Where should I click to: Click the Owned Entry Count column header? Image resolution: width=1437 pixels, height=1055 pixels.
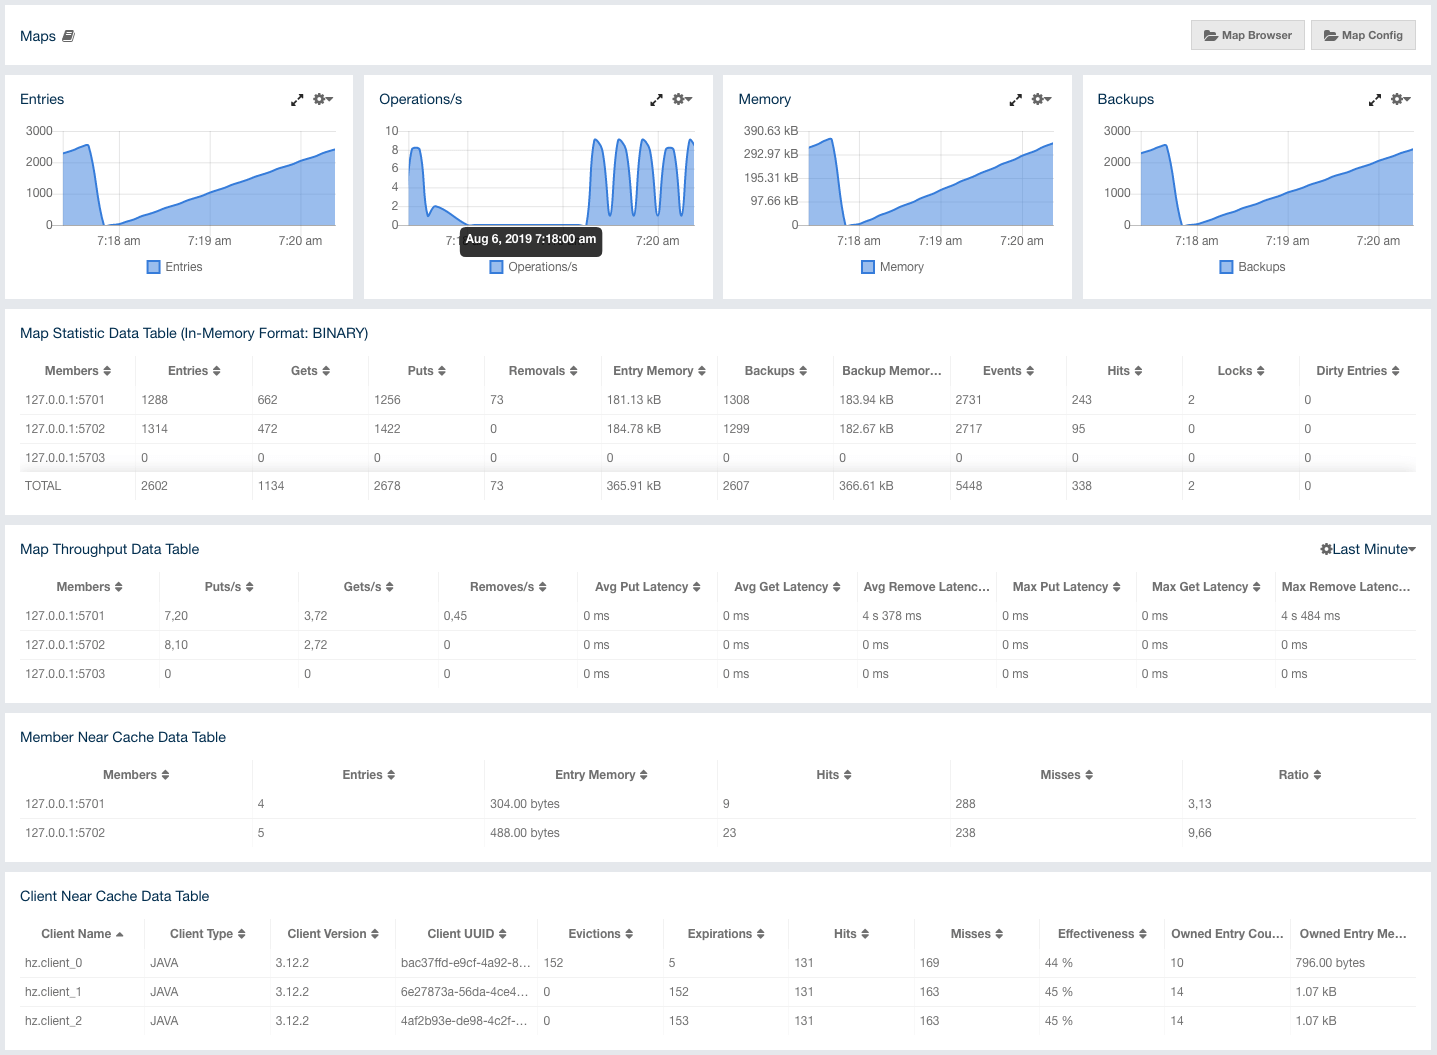coord(1228,934)
